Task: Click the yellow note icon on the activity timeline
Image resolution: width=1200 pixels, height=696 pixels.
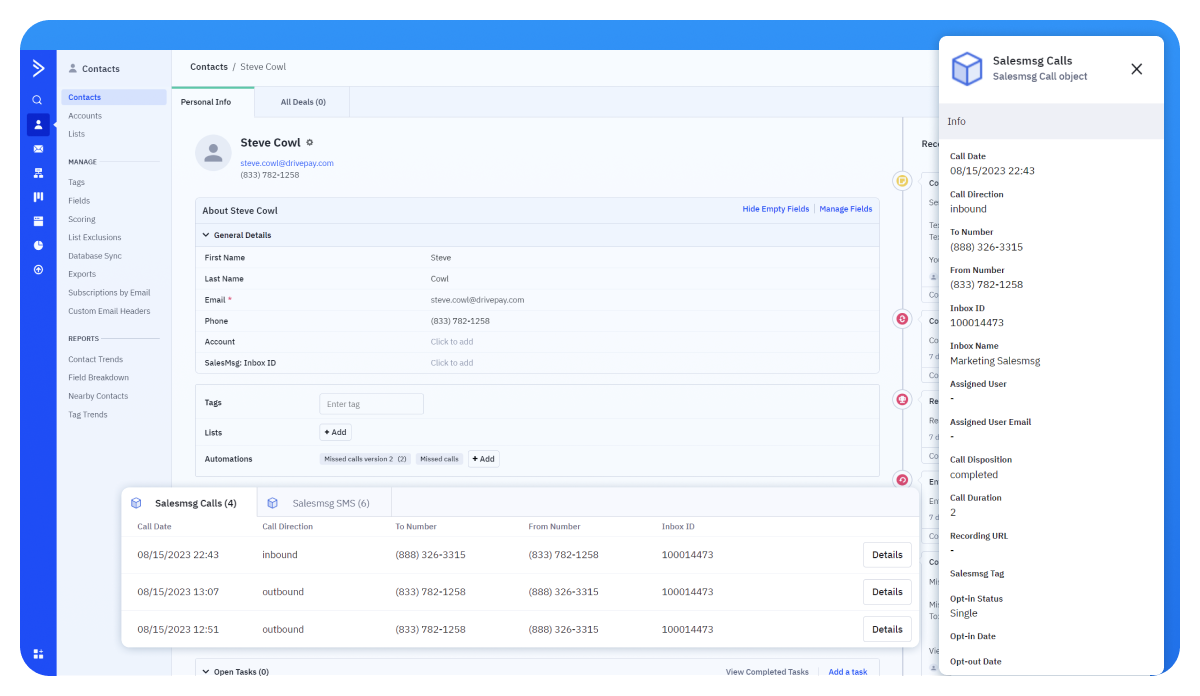Action: pyautogui.click(x=902, y=180)
